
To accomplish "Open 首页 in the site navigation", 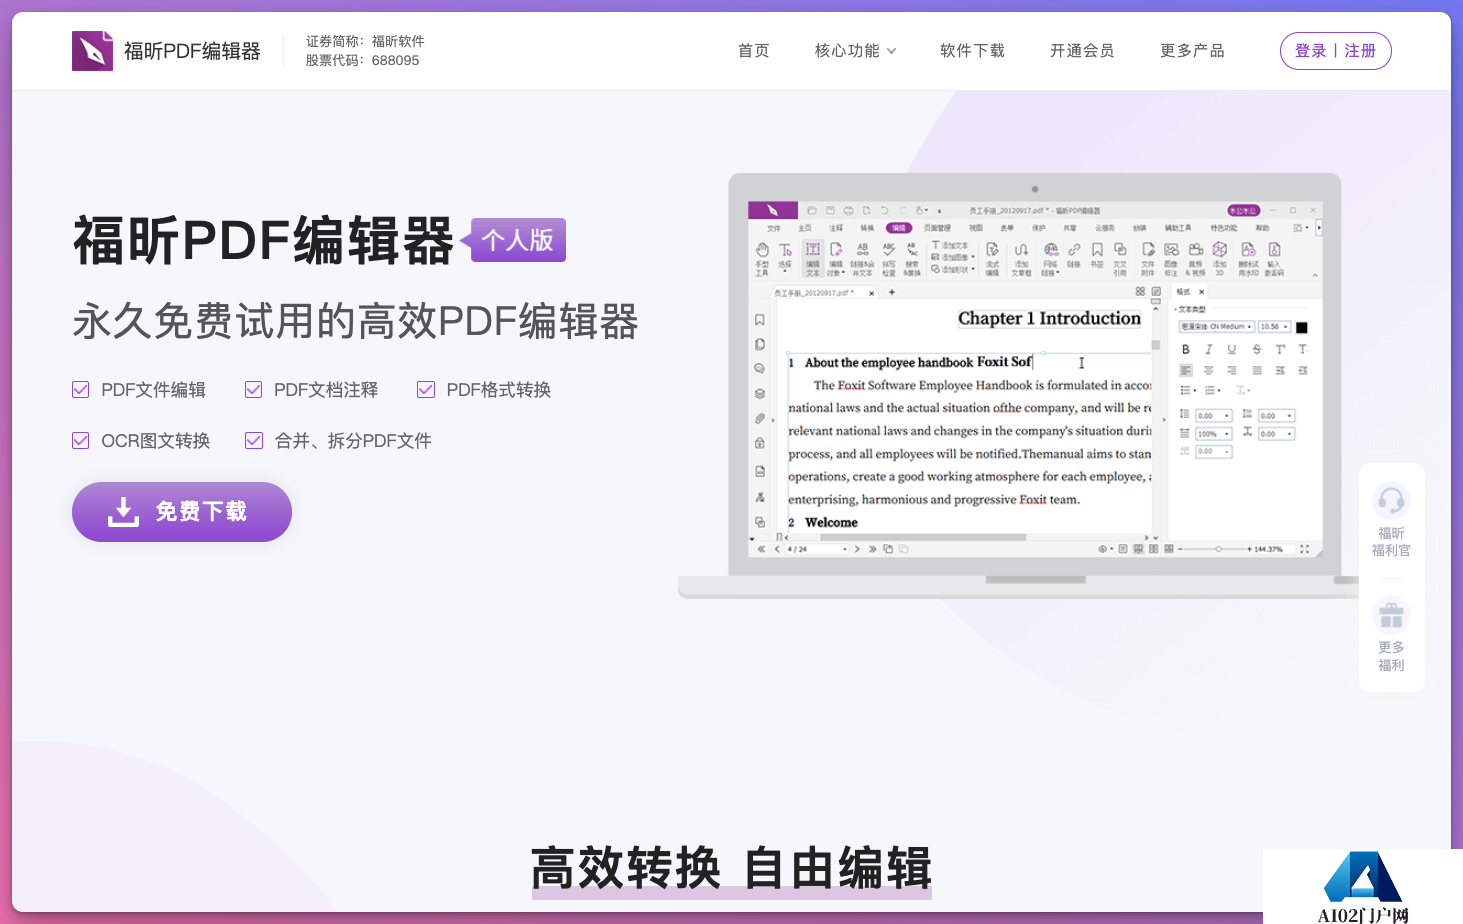I will 754,51.
